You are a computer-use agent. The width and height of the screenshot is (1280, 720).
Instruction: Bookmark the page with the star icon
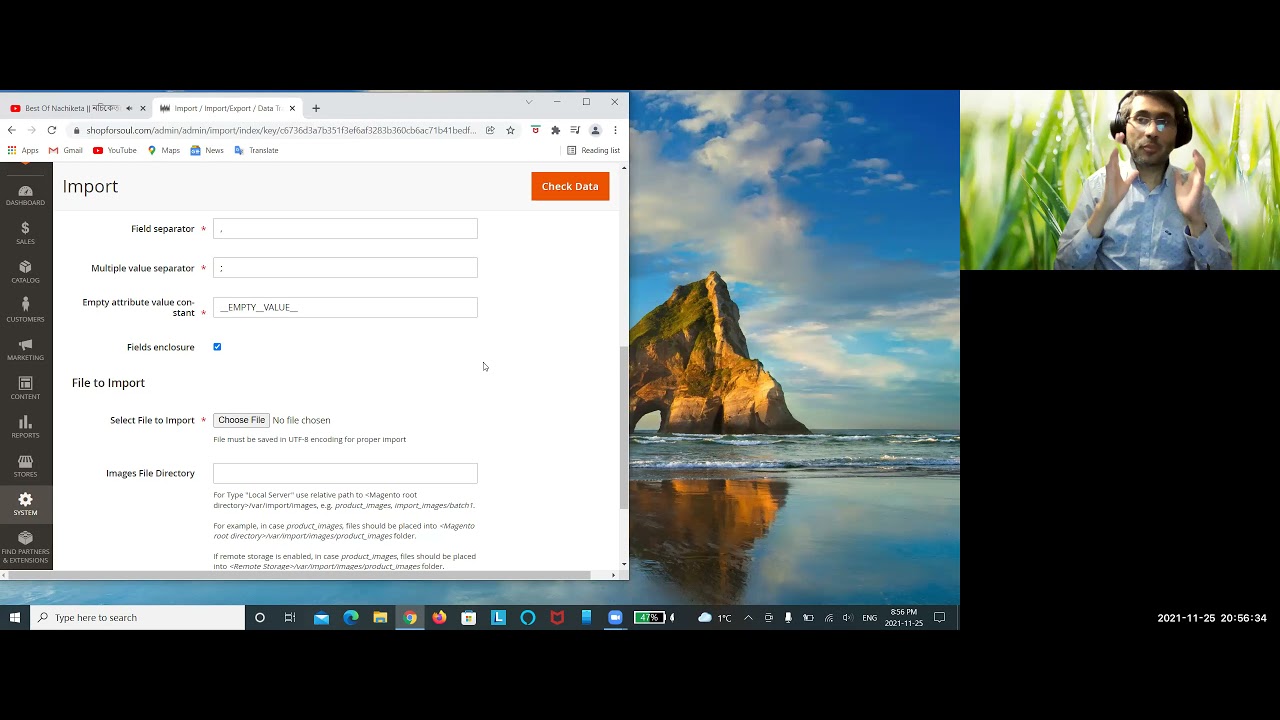click(510, 130)
